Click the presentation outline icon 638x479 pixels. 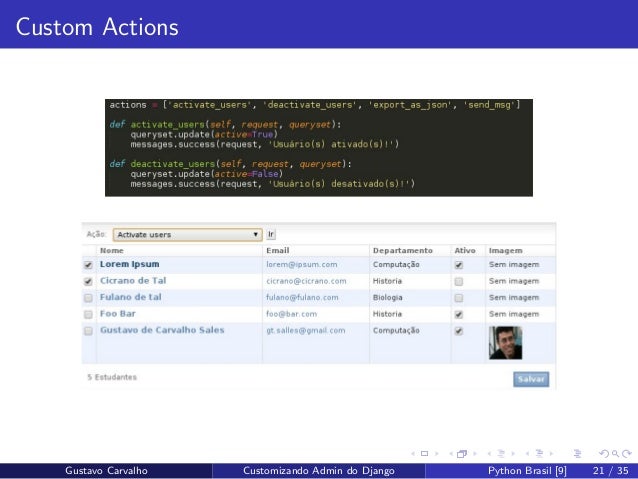(577, 453)
